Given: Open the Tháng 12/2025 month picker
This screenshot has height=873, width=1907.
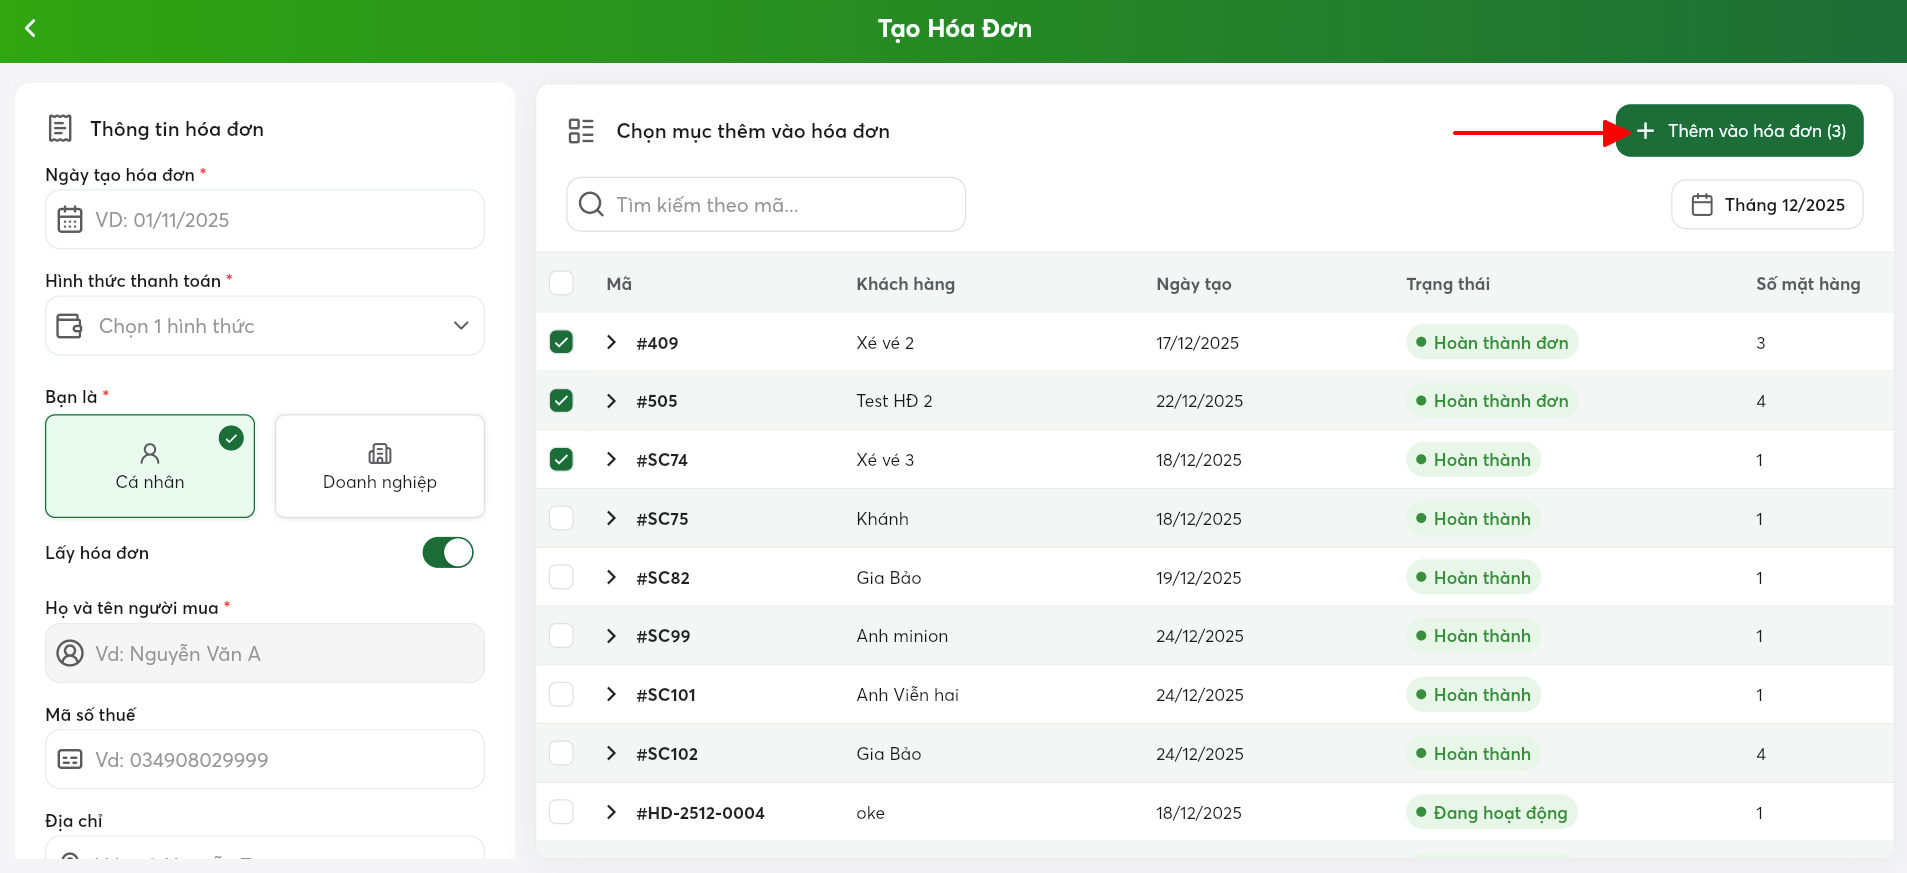Looking at the screenshot, I should tap(1767, 205).
